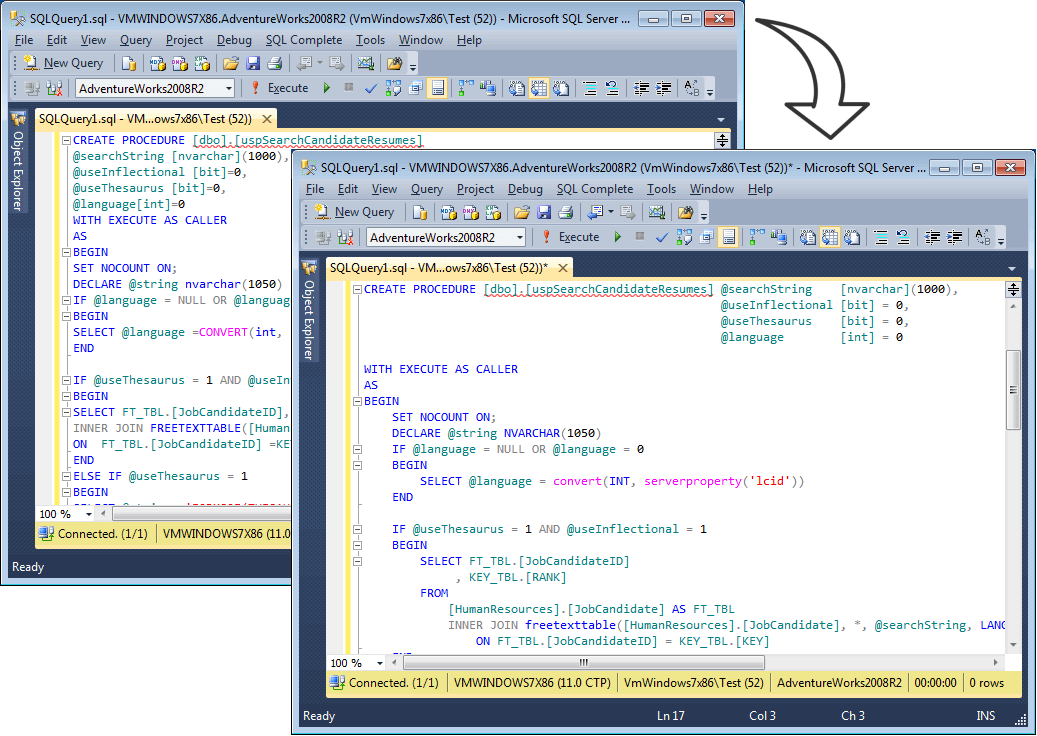Screen dimensions: 1037x736
Task: Open the Activity Monitor icon in front window
Action: coord(656,212)
